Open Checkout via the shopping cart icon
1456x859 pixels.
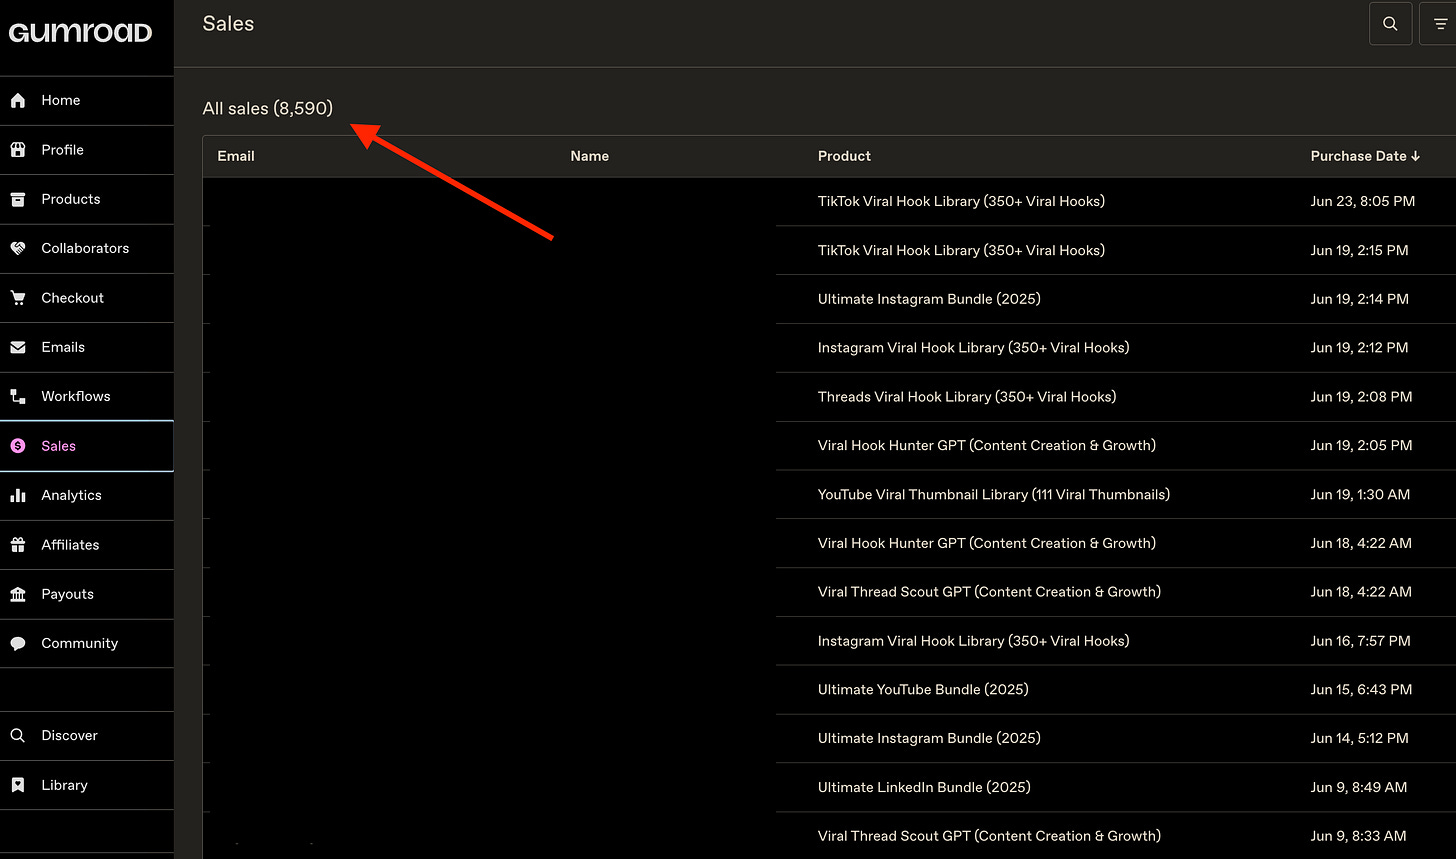(18, 298)
